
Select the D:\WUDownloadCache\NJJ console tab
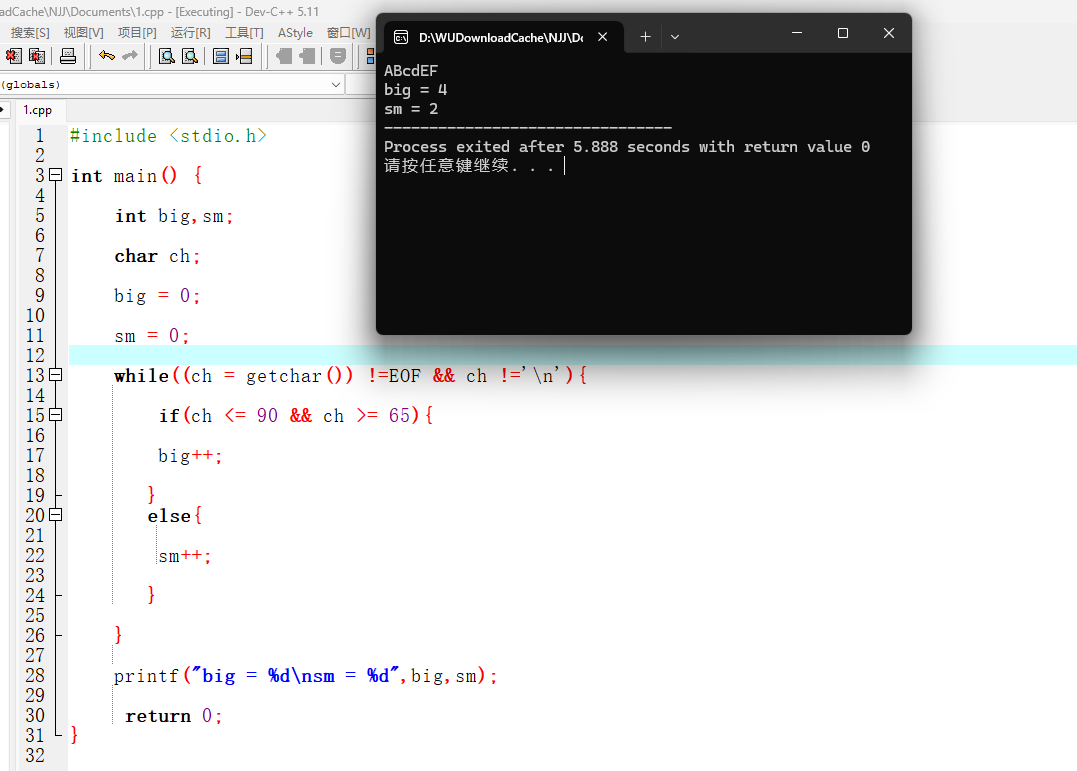click(501, 37)
